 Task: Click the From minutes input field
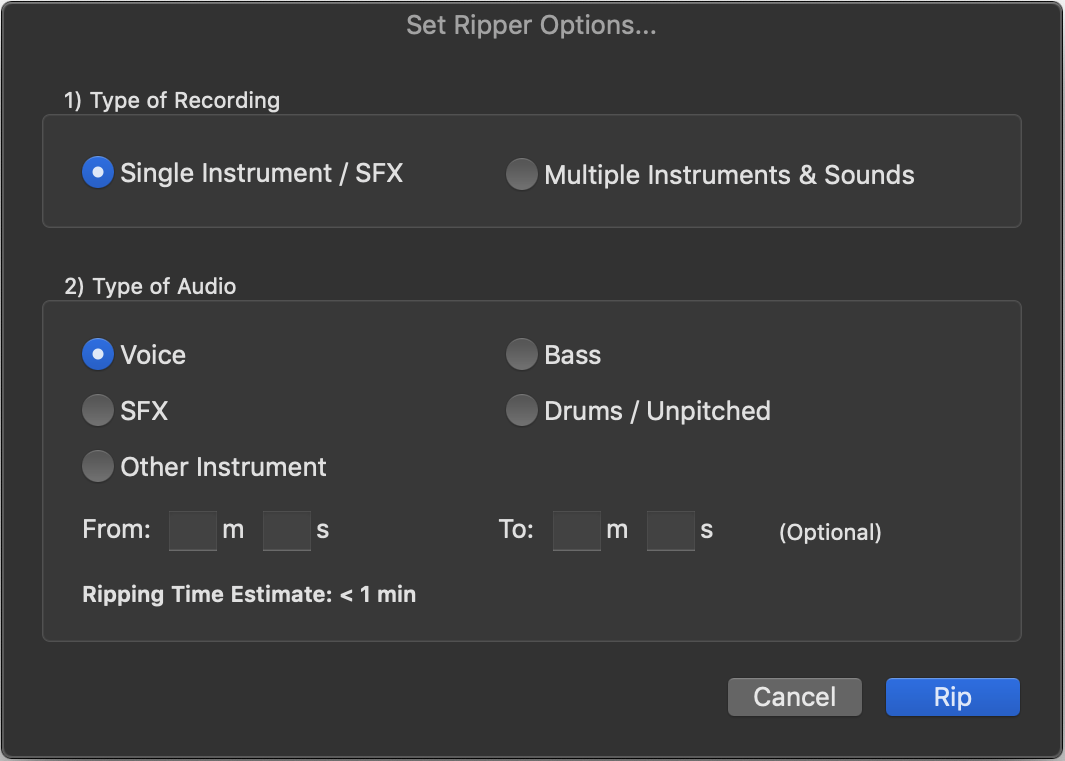click(x=192, y=530)
